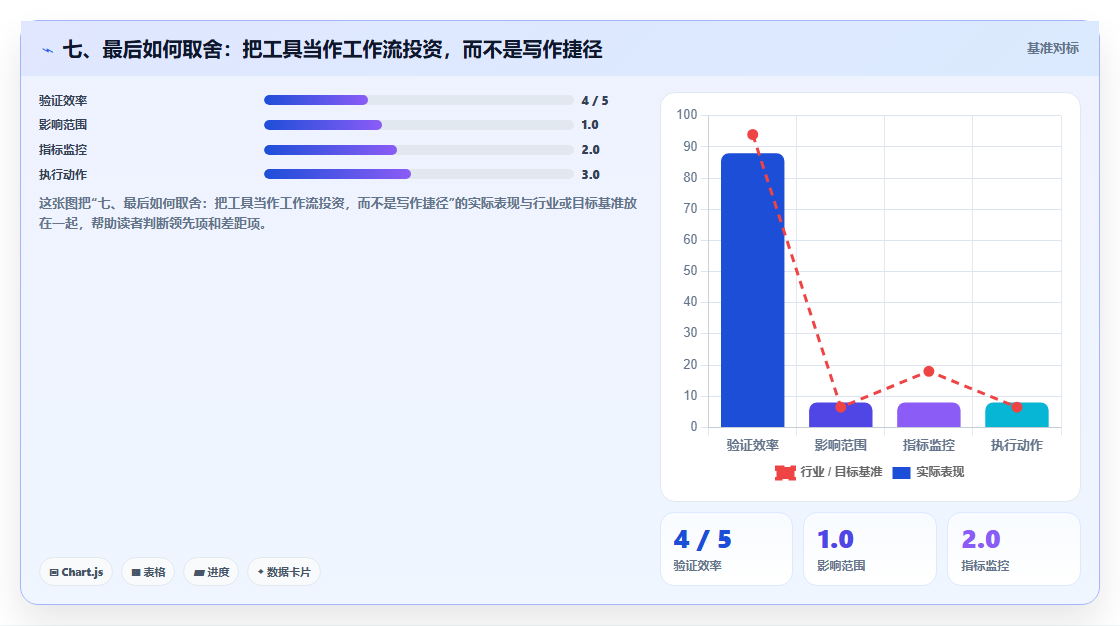Click the tall blue 验证效率 bar
The image size is (1120, 626).
[752, 290]
